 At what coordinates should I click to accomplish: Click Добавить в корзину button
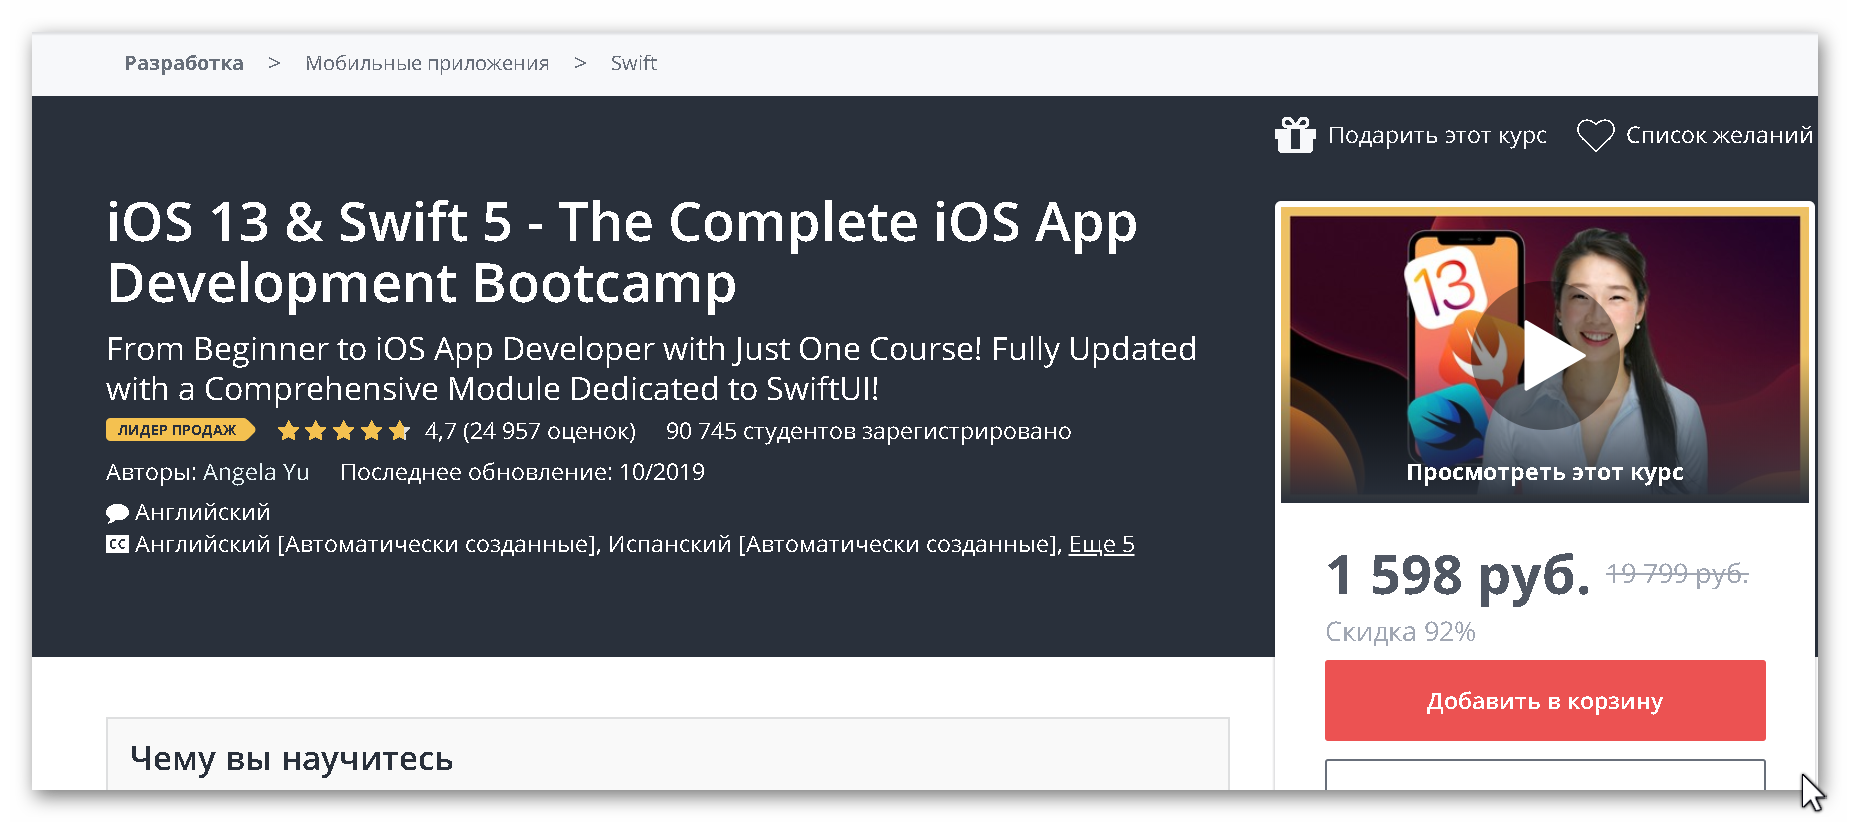tap(1545, 700)
